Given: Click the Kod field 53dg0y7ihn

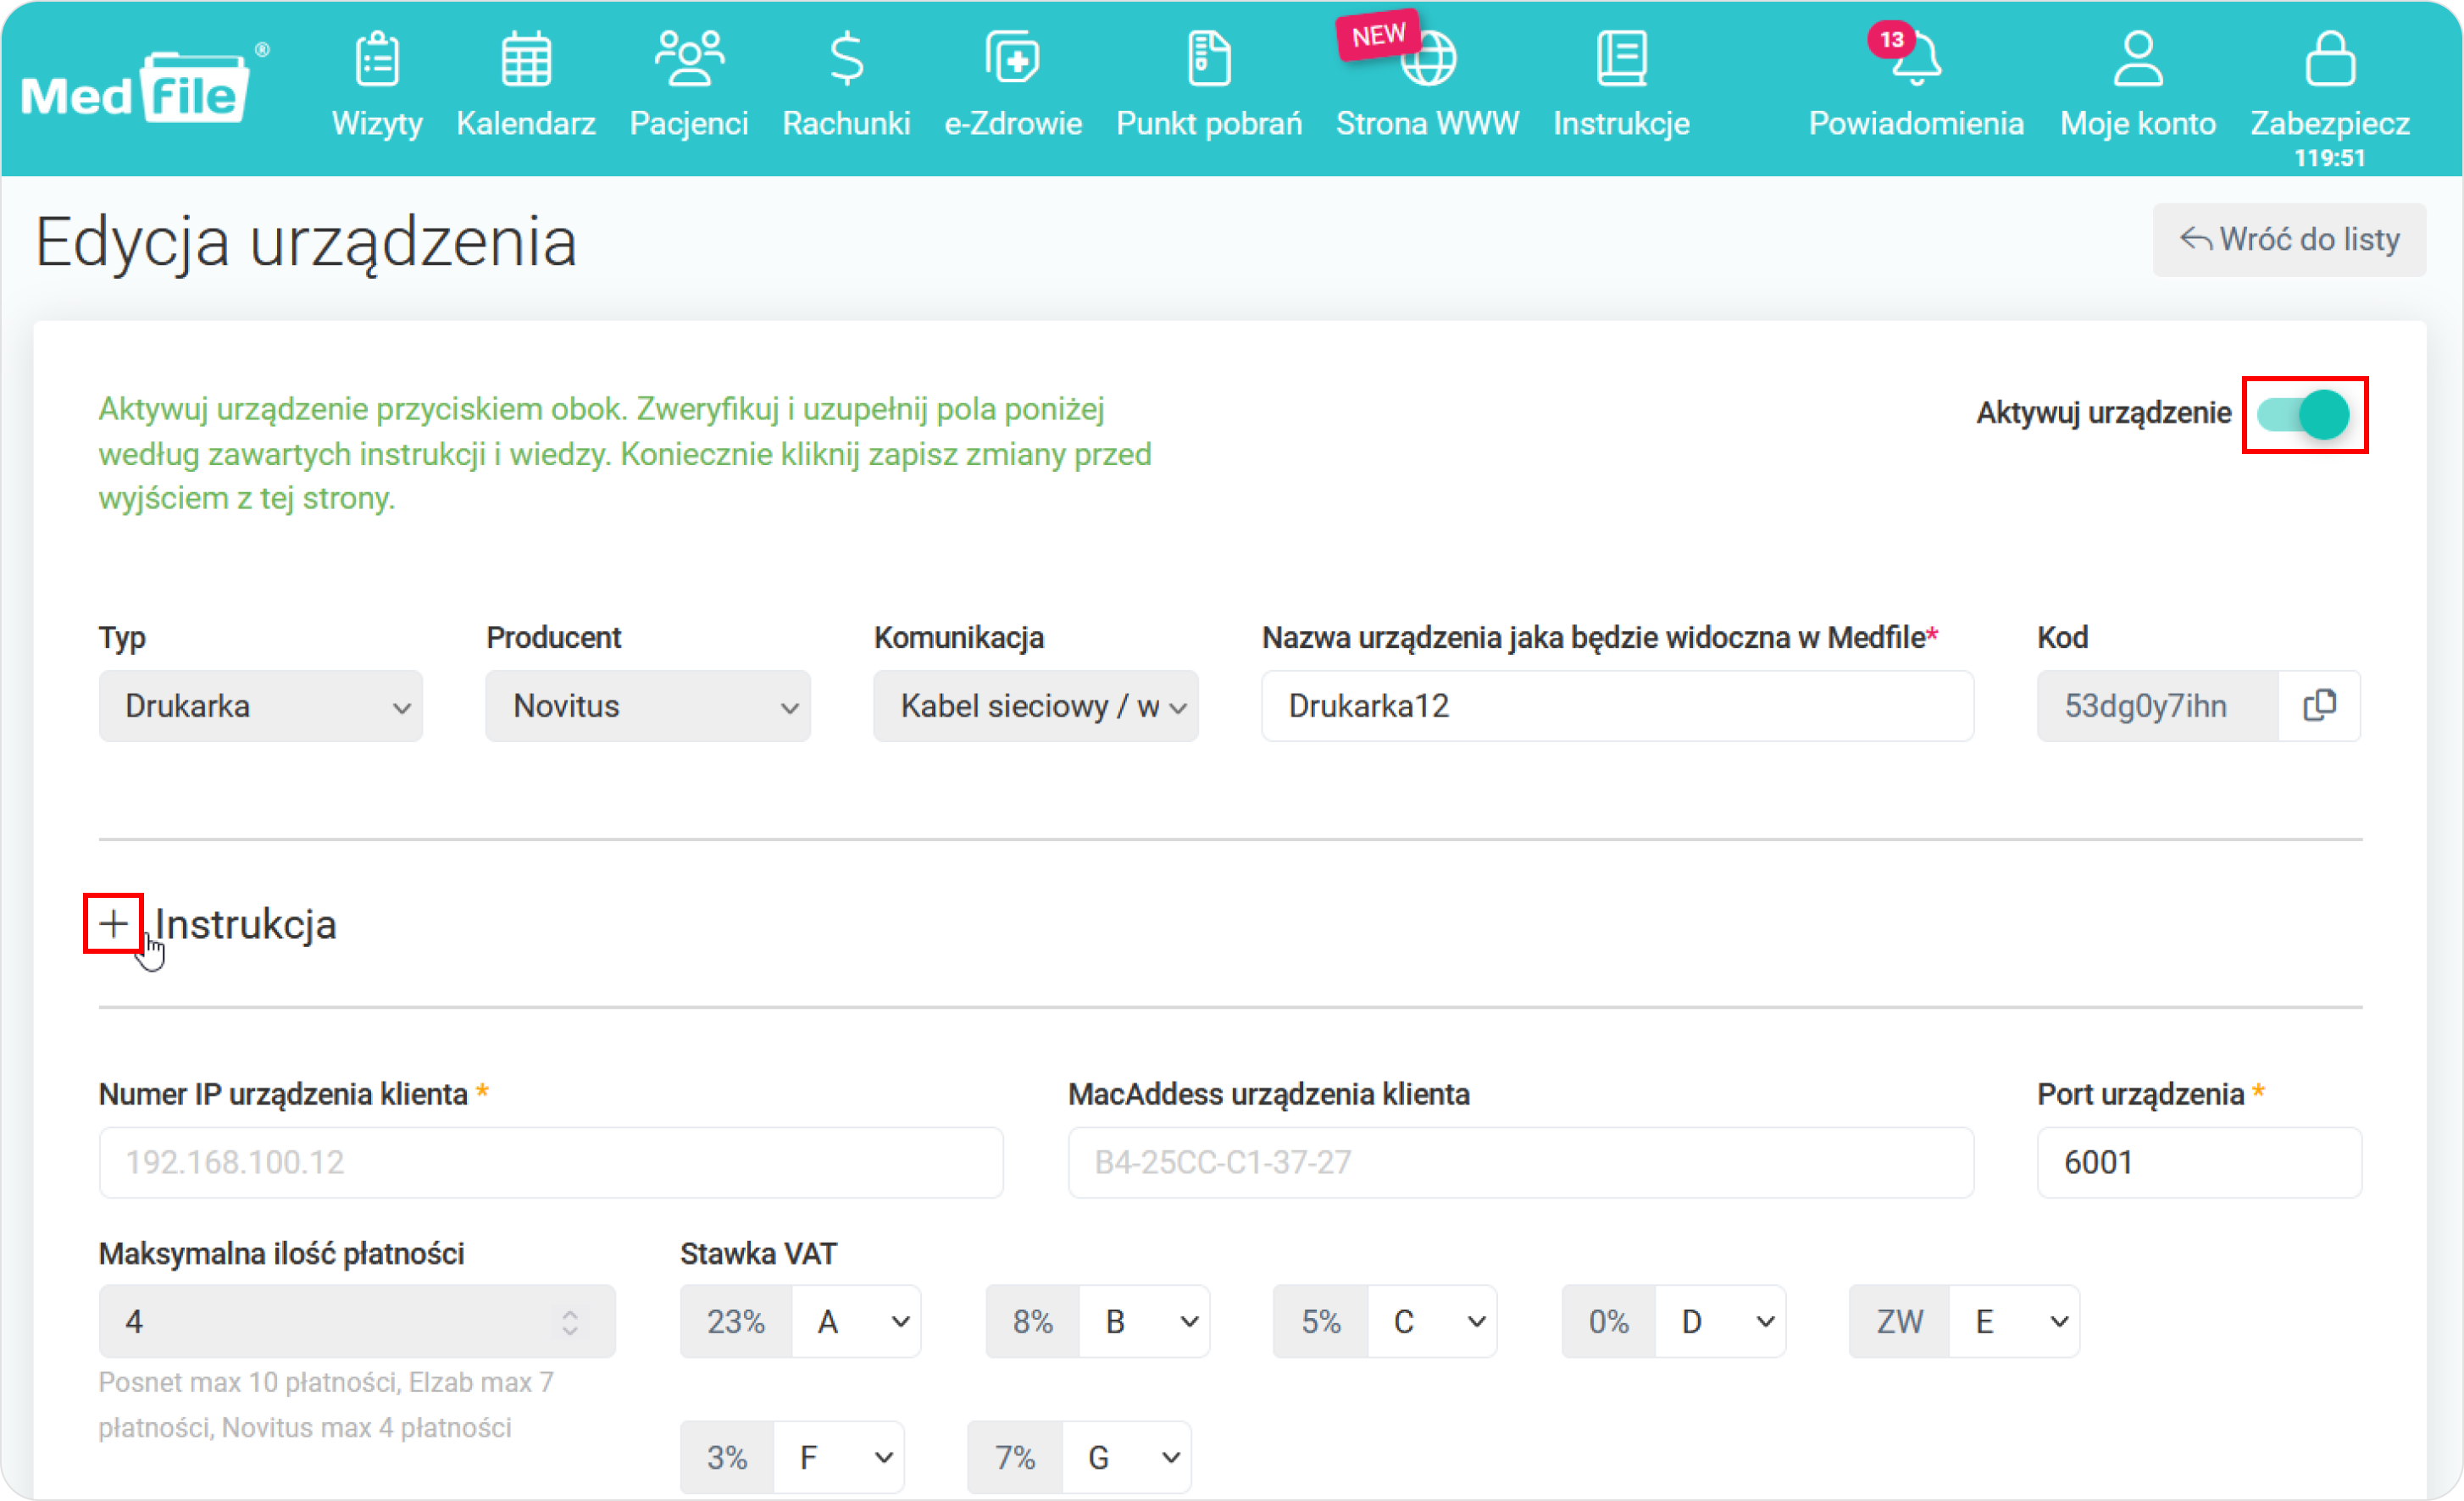Looking at the screenshot, I should (x=2157, y=706).
